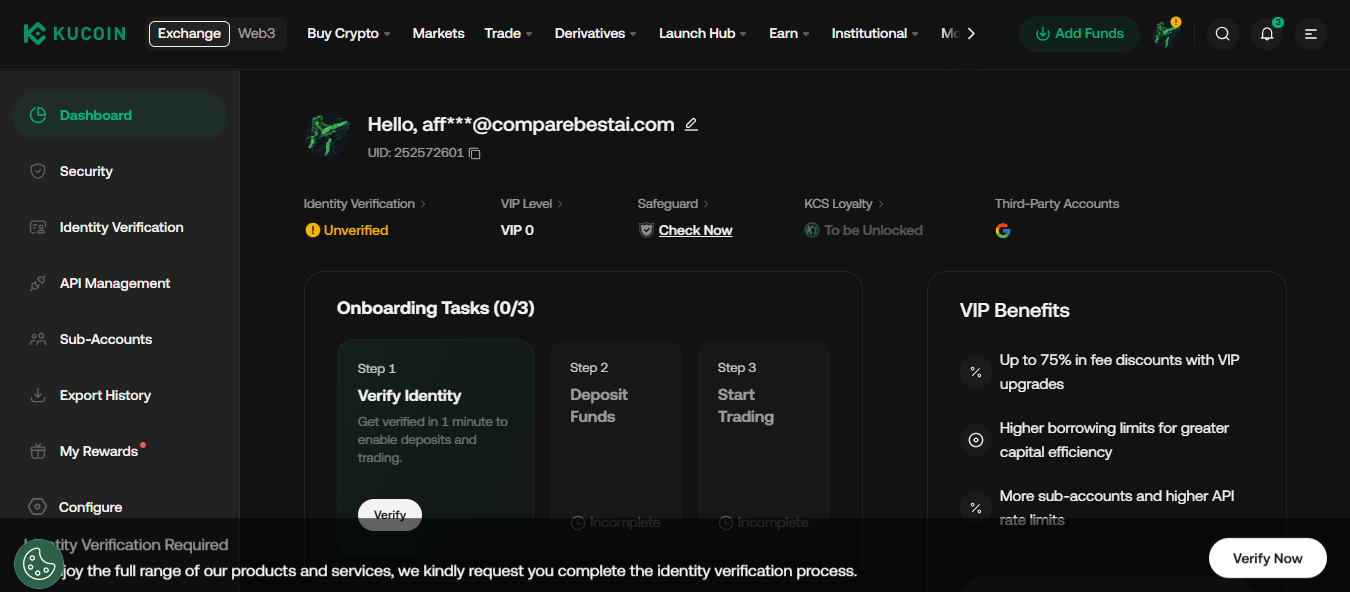Select Dashboard in the sidebar
This screenshot has width=1350, height=592.
coord(119,115)
